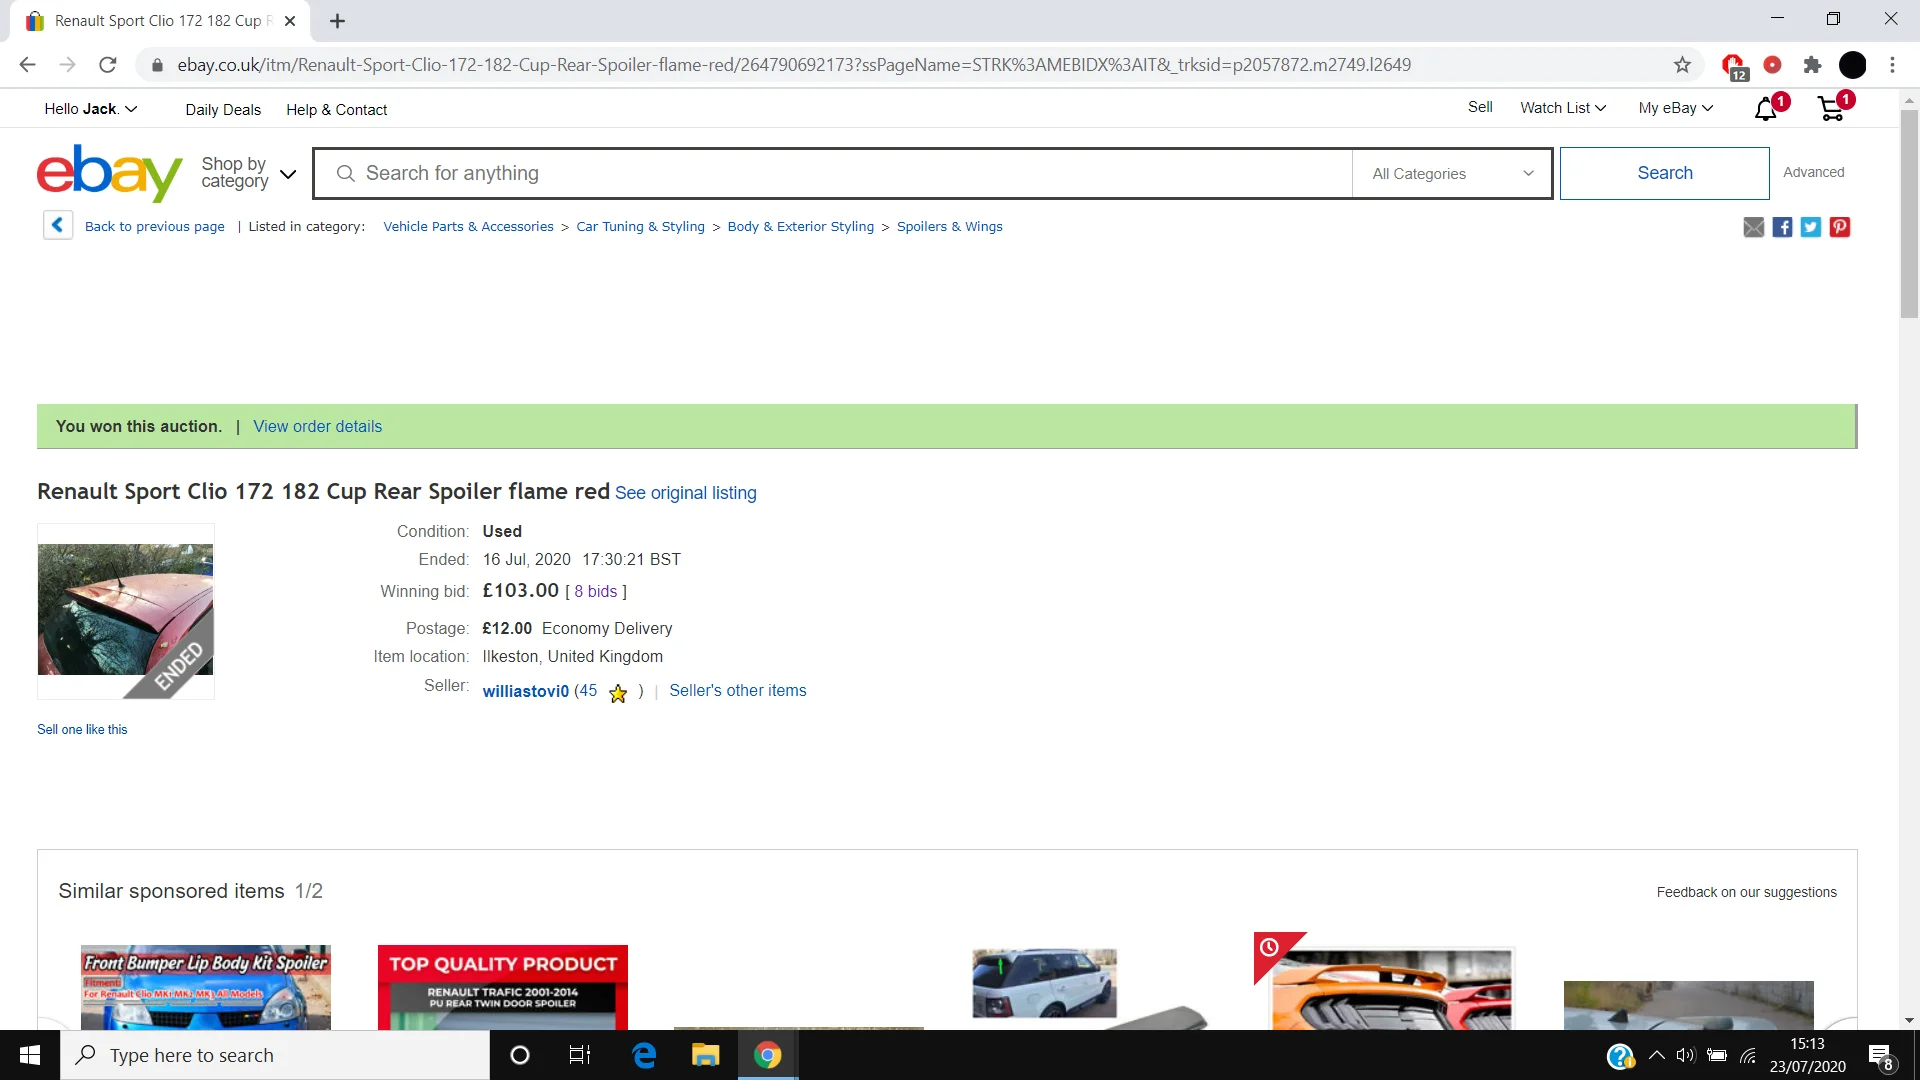Share listing on Twitter icon
1920x1080 pixels.
click(1811, 227)
